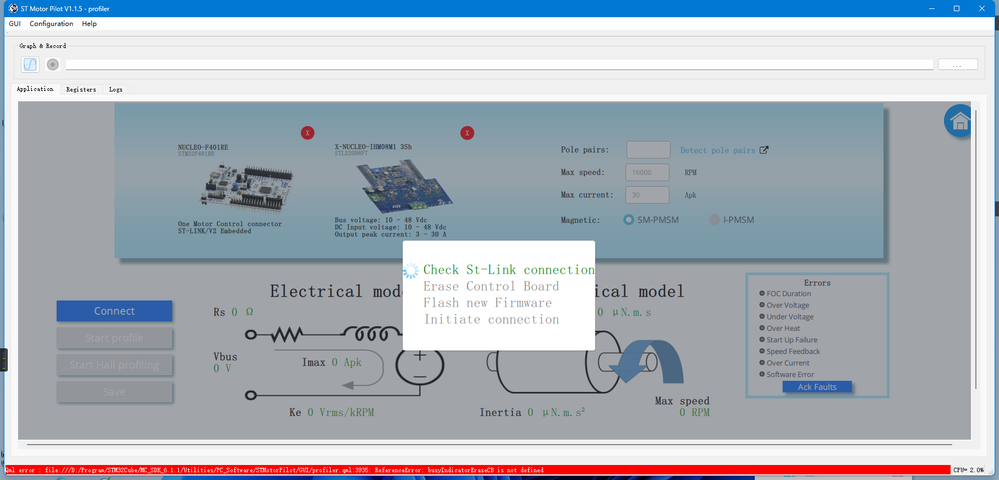Open the graph plot icon
999x480 pixels.
click(x=31, y=64)
